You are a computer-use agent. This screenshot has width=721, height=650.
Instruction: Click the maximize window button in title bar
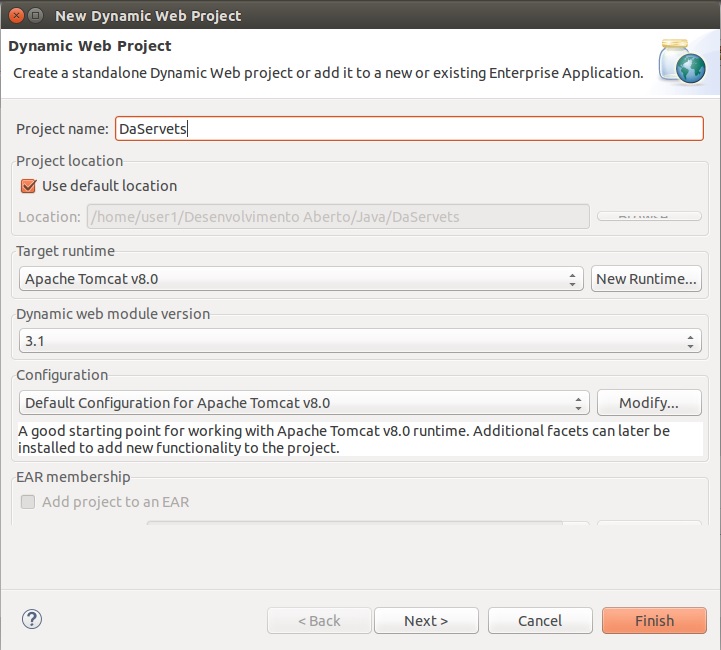pos(34,15)
